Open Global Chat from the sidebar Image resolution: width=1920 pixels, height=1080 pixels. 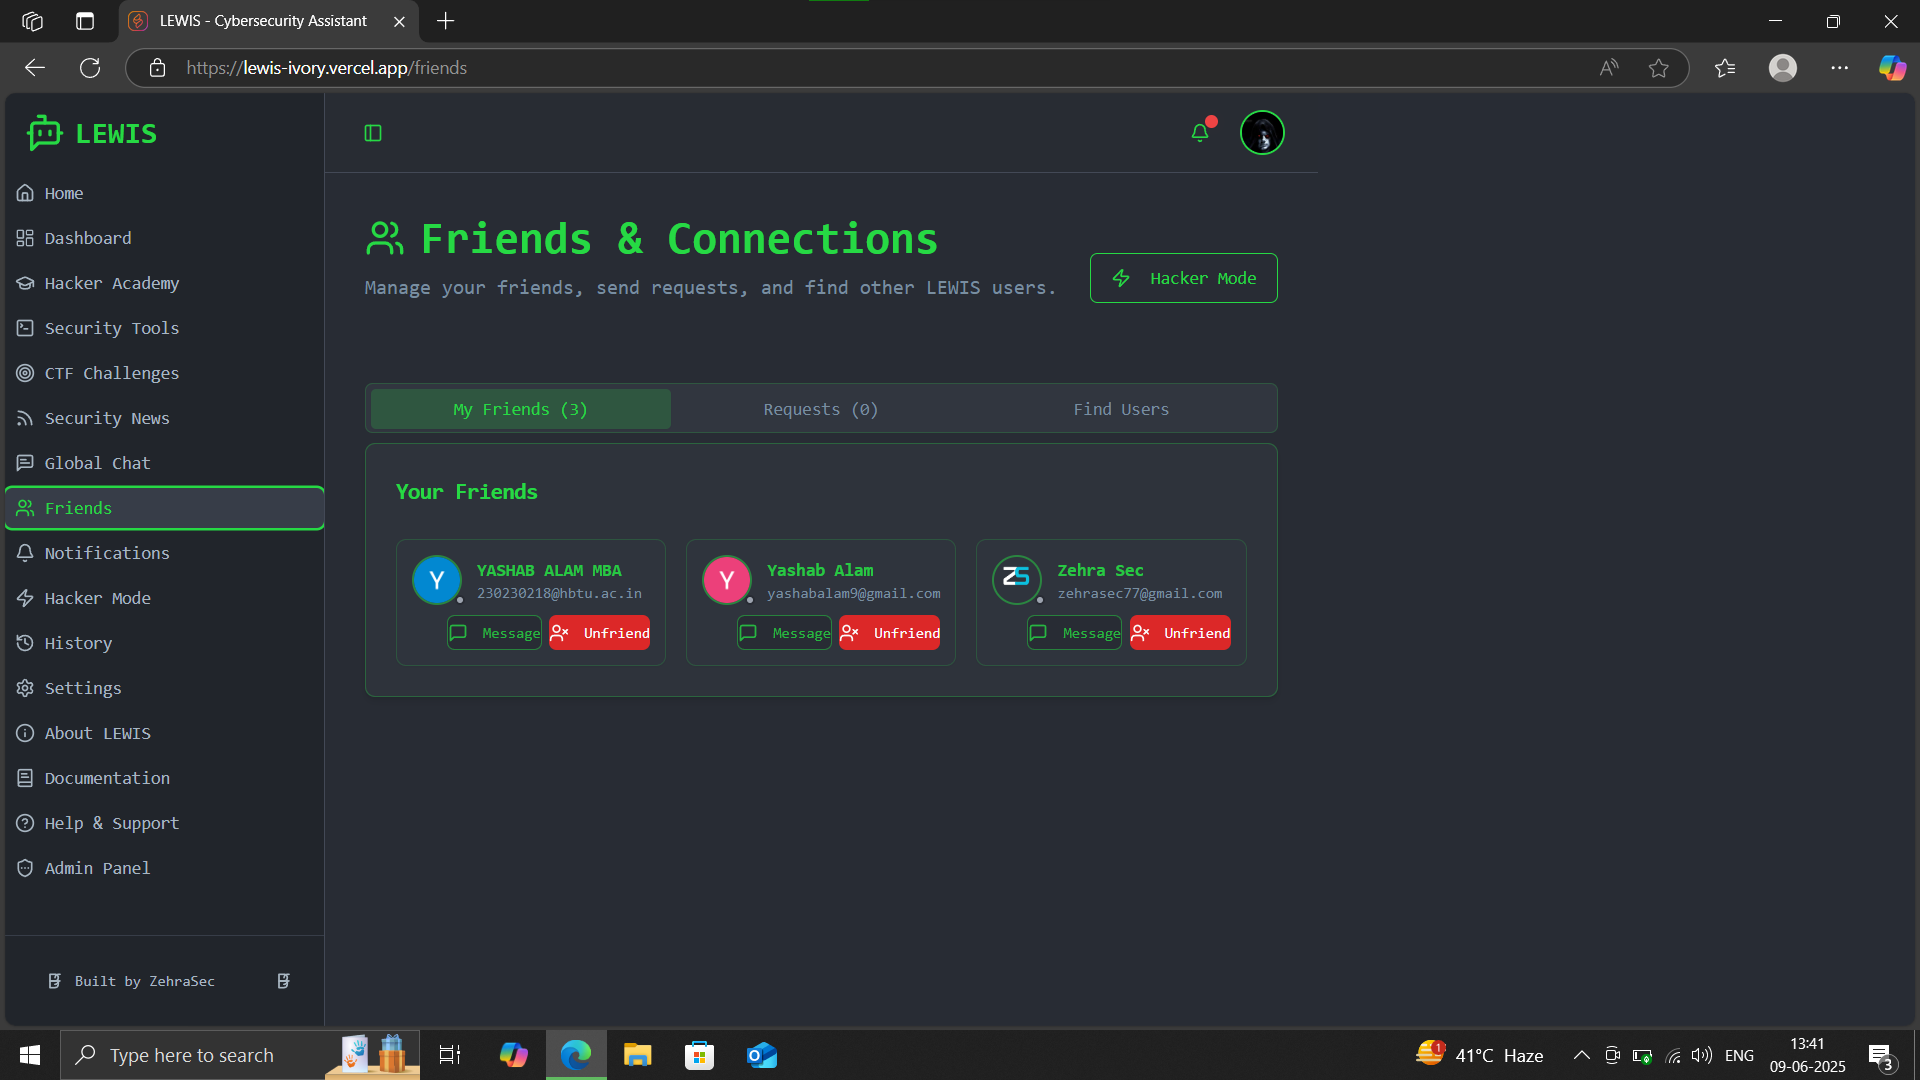pos(97,463)
